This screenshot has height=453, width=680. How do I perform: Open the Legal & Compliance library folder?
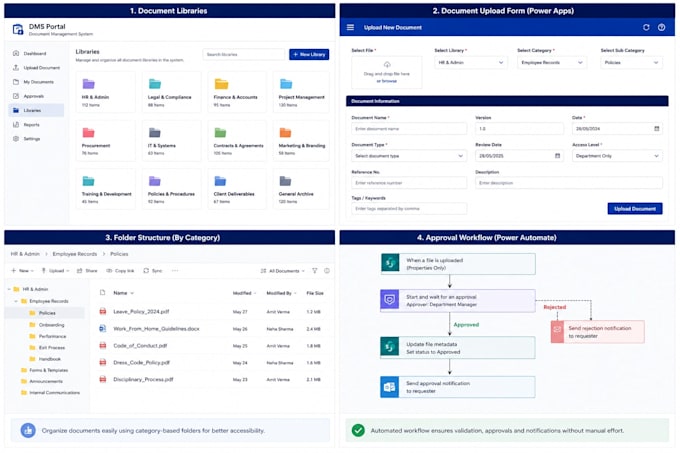(x=172, y=93)
